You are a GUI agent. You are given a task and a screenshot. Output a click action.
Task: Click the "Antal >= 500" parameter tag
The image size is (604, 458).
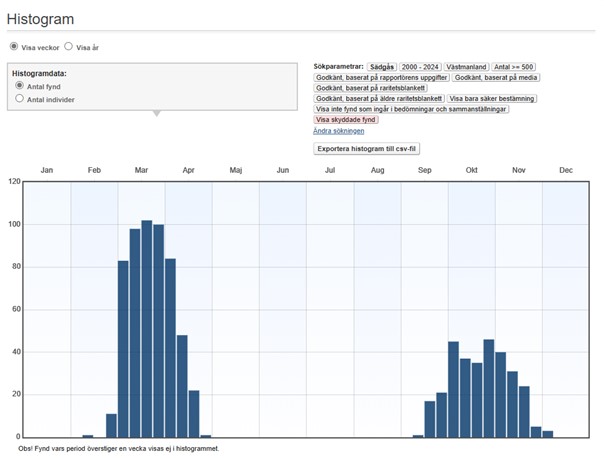[x=515, y=66]
